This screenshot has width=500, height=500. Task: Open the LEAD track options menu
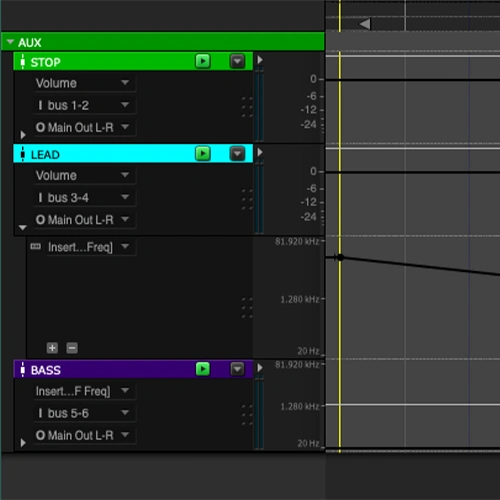237,154
